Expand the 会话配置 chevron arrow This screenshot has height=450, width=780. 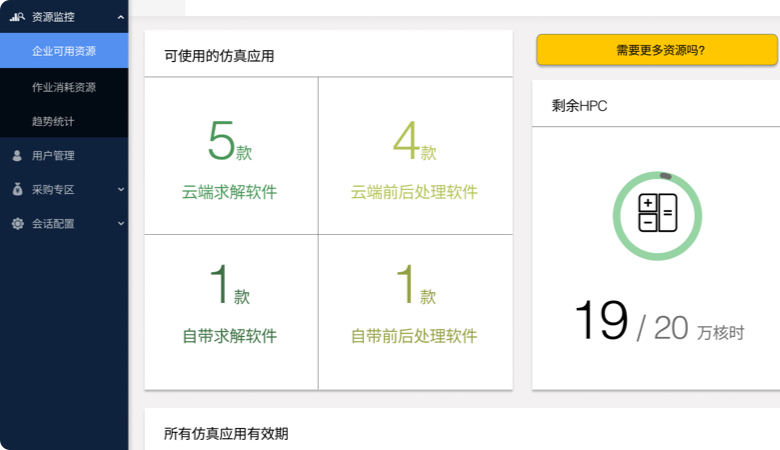(120, 224)
